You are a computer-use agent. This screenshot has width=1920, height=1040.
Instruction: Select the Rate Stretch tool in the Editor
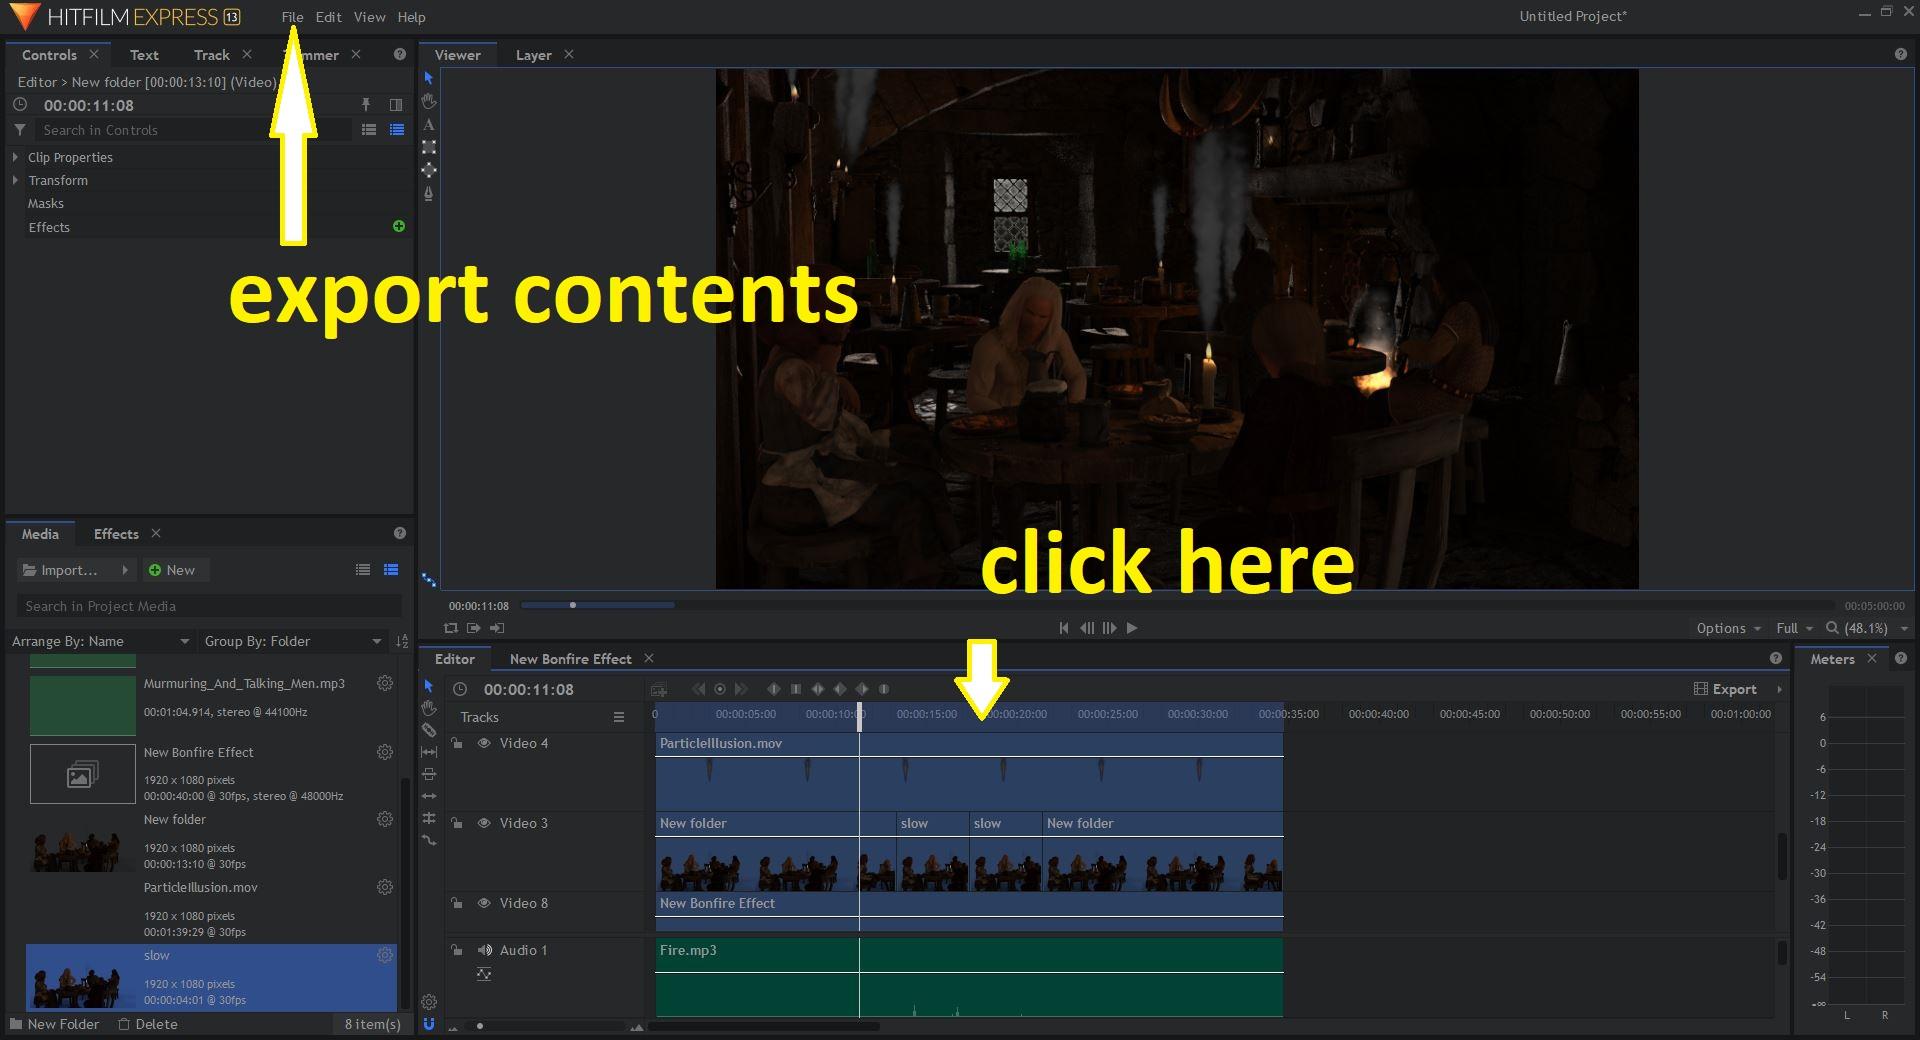(429, 840)
